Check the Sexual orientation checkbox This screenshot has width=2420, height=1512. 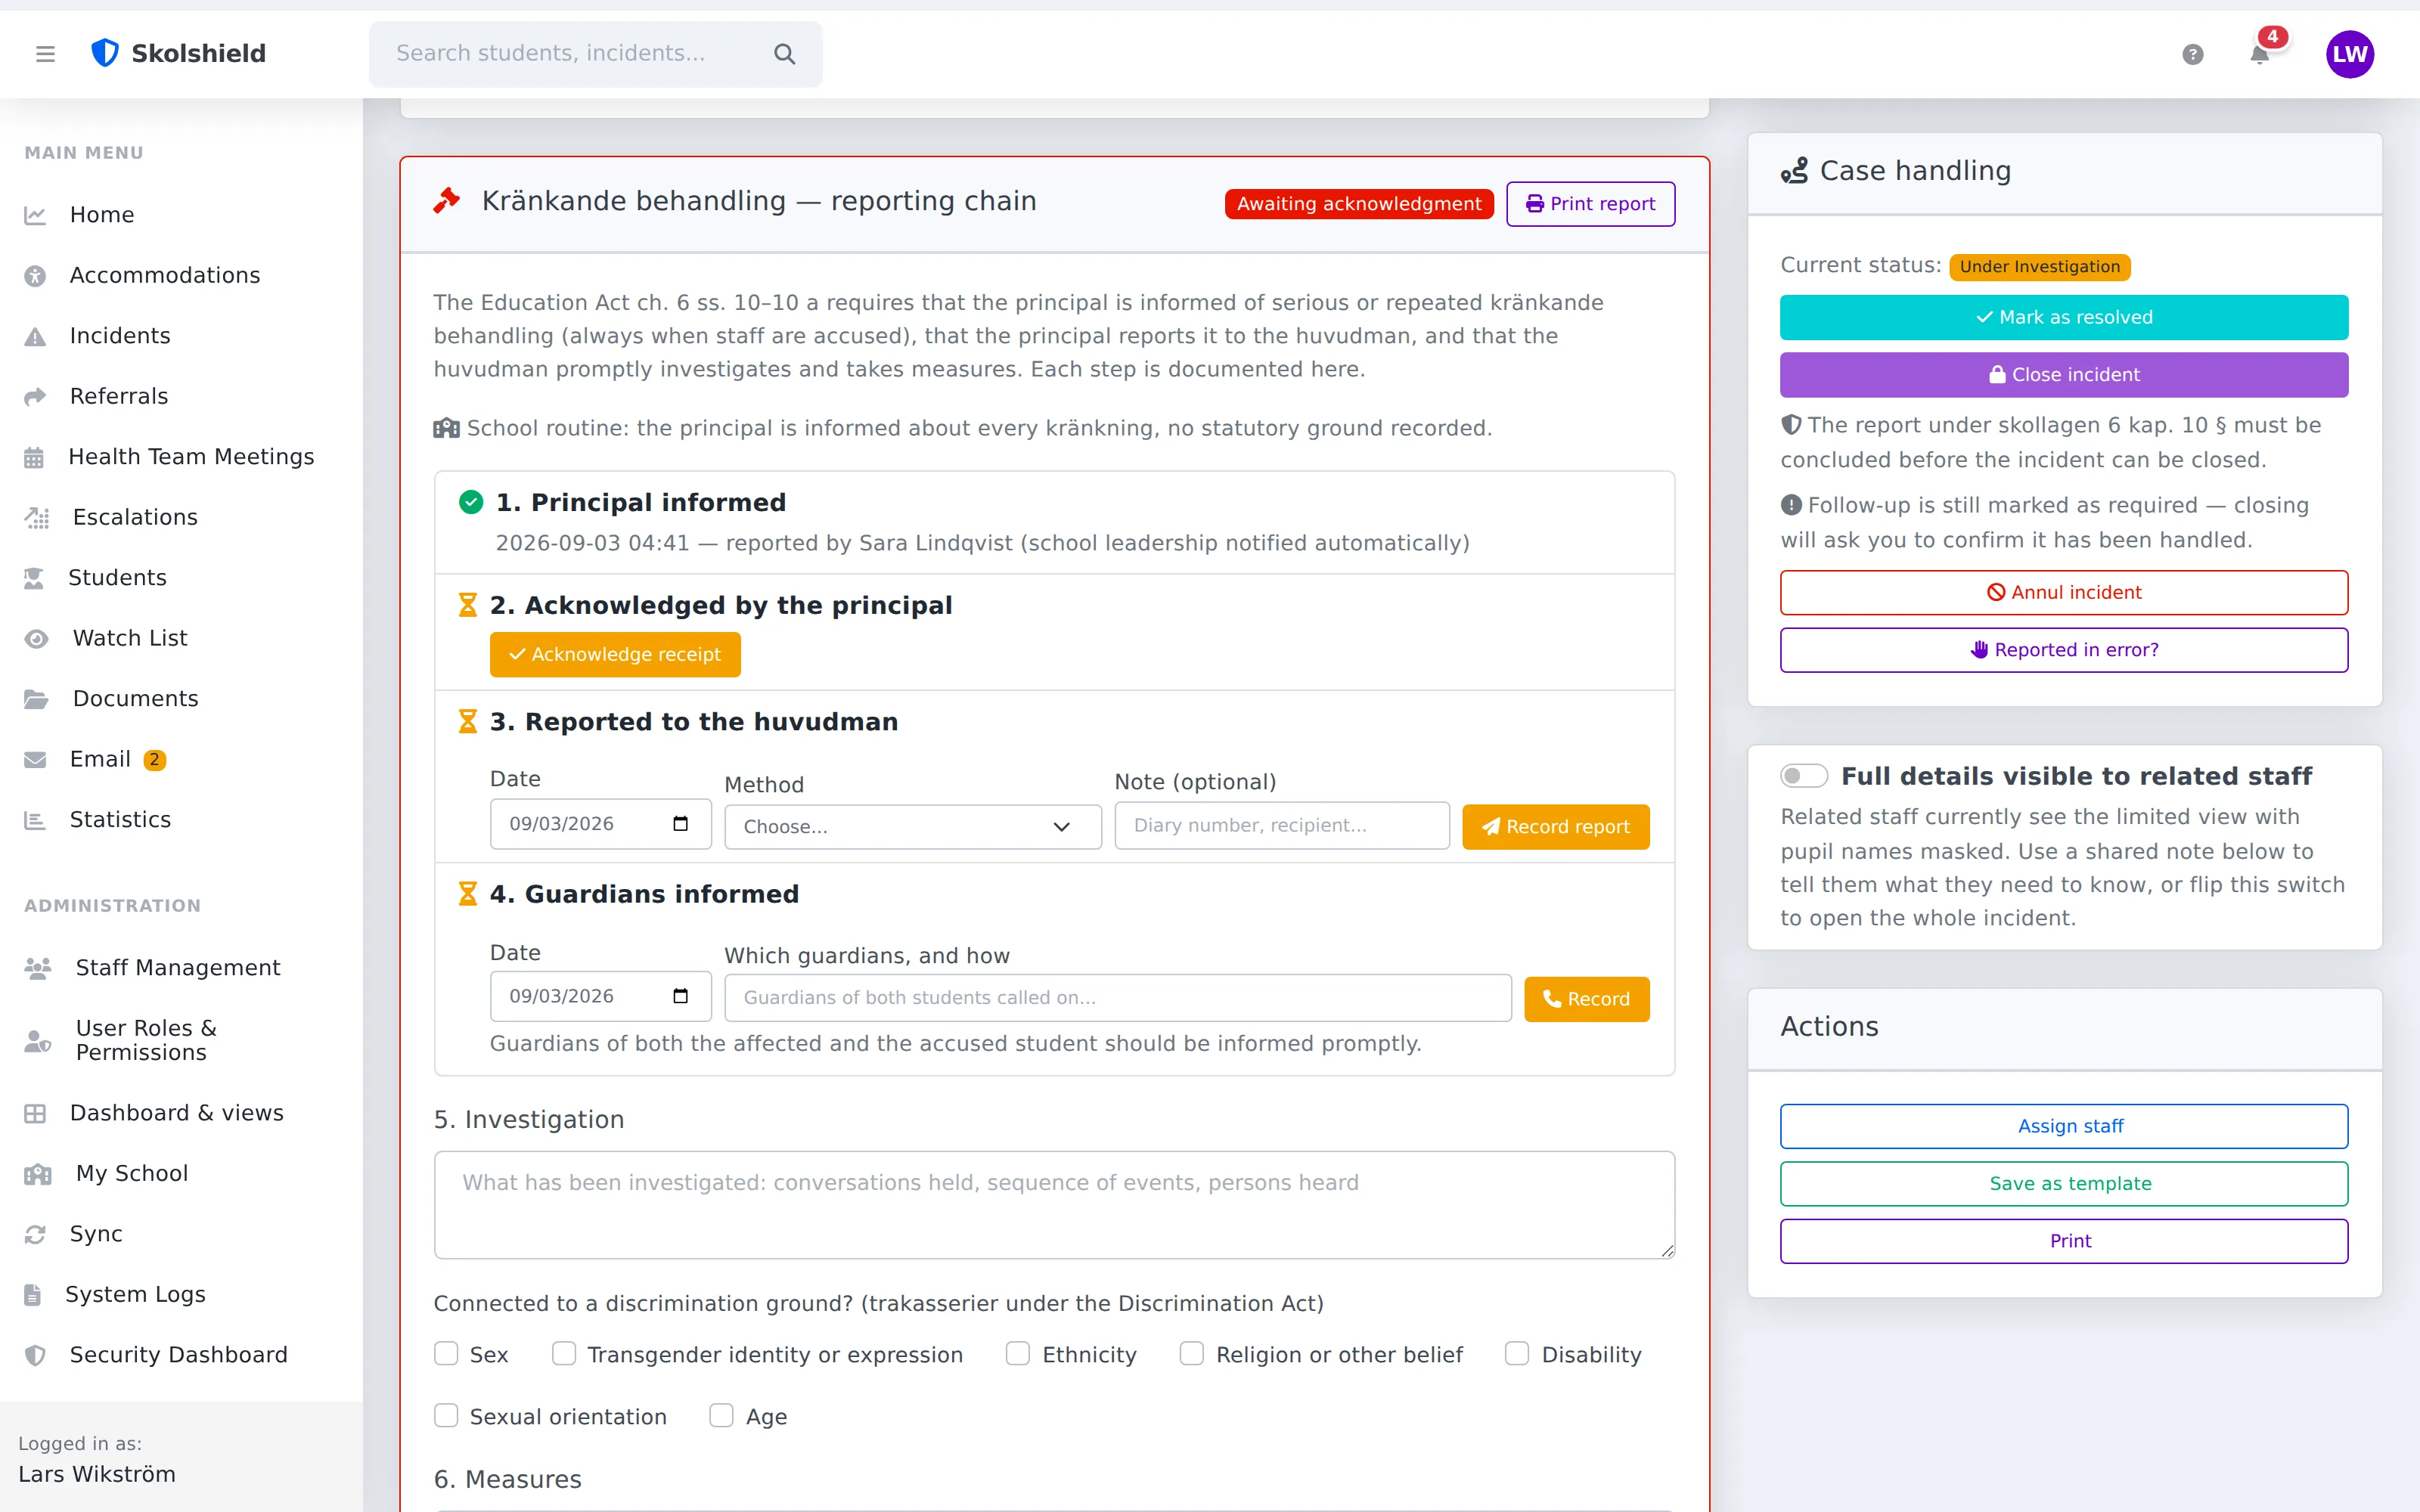coord(446,1416)
